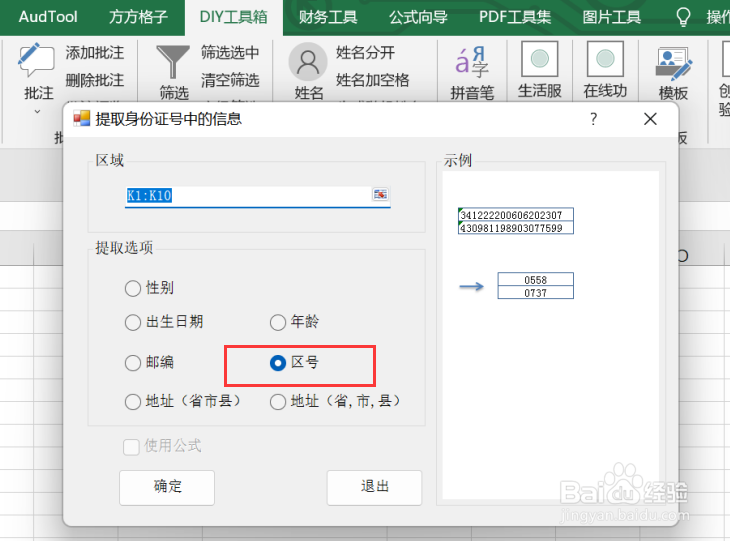The width and height of the screenshot is (730, 541).
Task: Click 姓名分开 in the ribbon
Action: coord(365,52)
